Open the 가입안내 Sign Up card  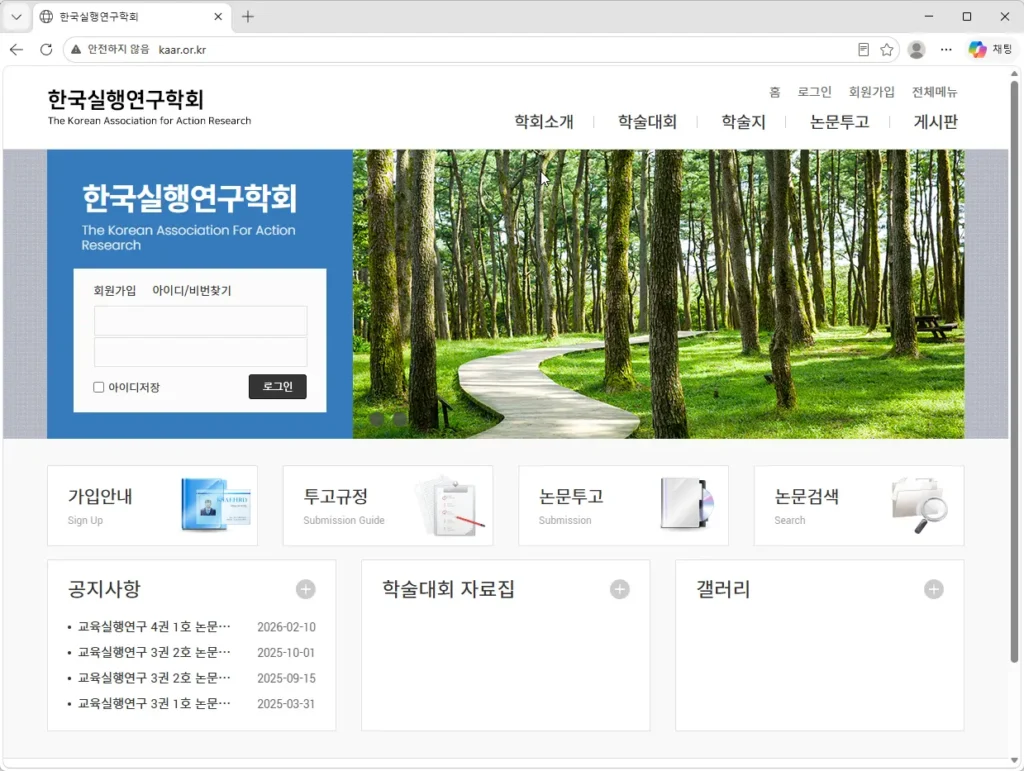point(152,505)
